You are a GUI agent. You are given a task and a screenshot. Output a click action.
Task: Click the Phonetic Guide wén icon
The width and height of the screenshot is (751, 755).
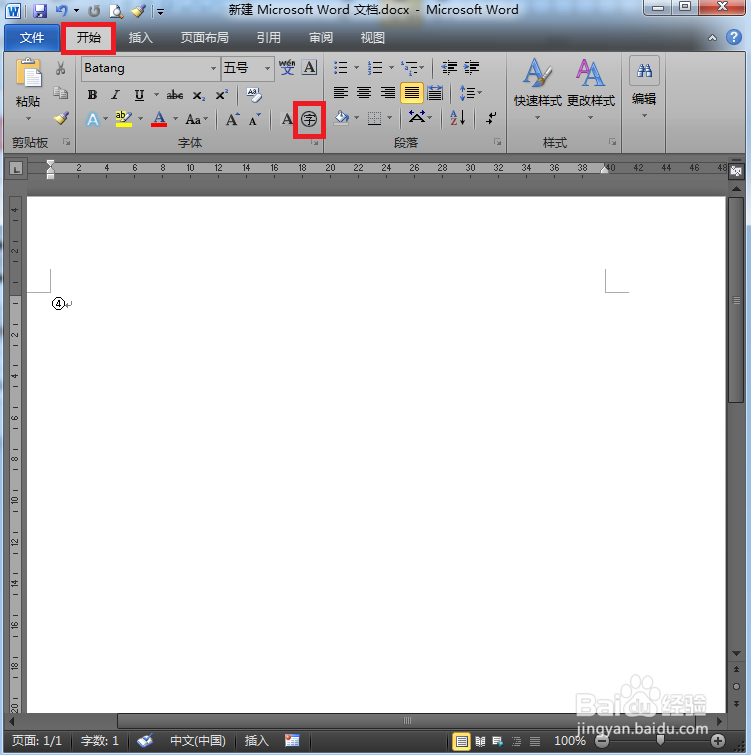pyautogui.click(x=287, y=67)
